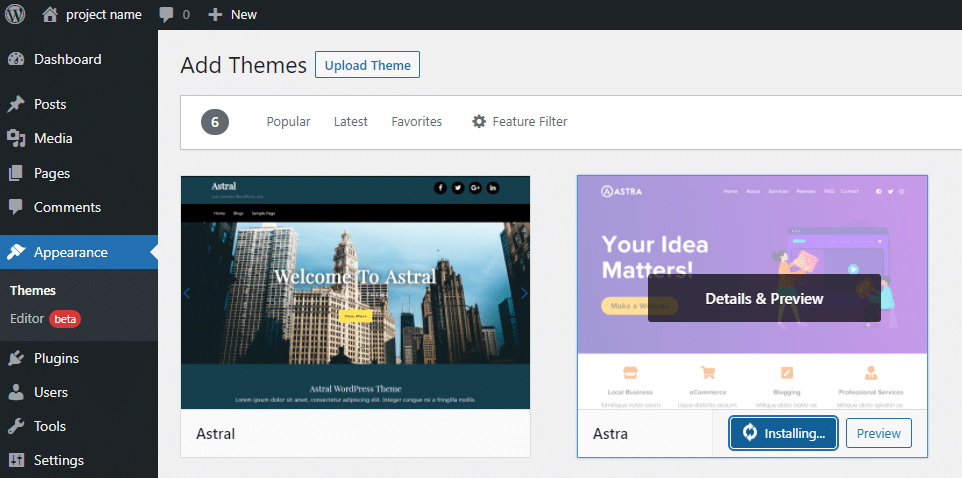Image resolution: width=962 pixels, height=478 pixels.
Task: Click the Appearance paintbrush icon
Action: coord(16,252)
